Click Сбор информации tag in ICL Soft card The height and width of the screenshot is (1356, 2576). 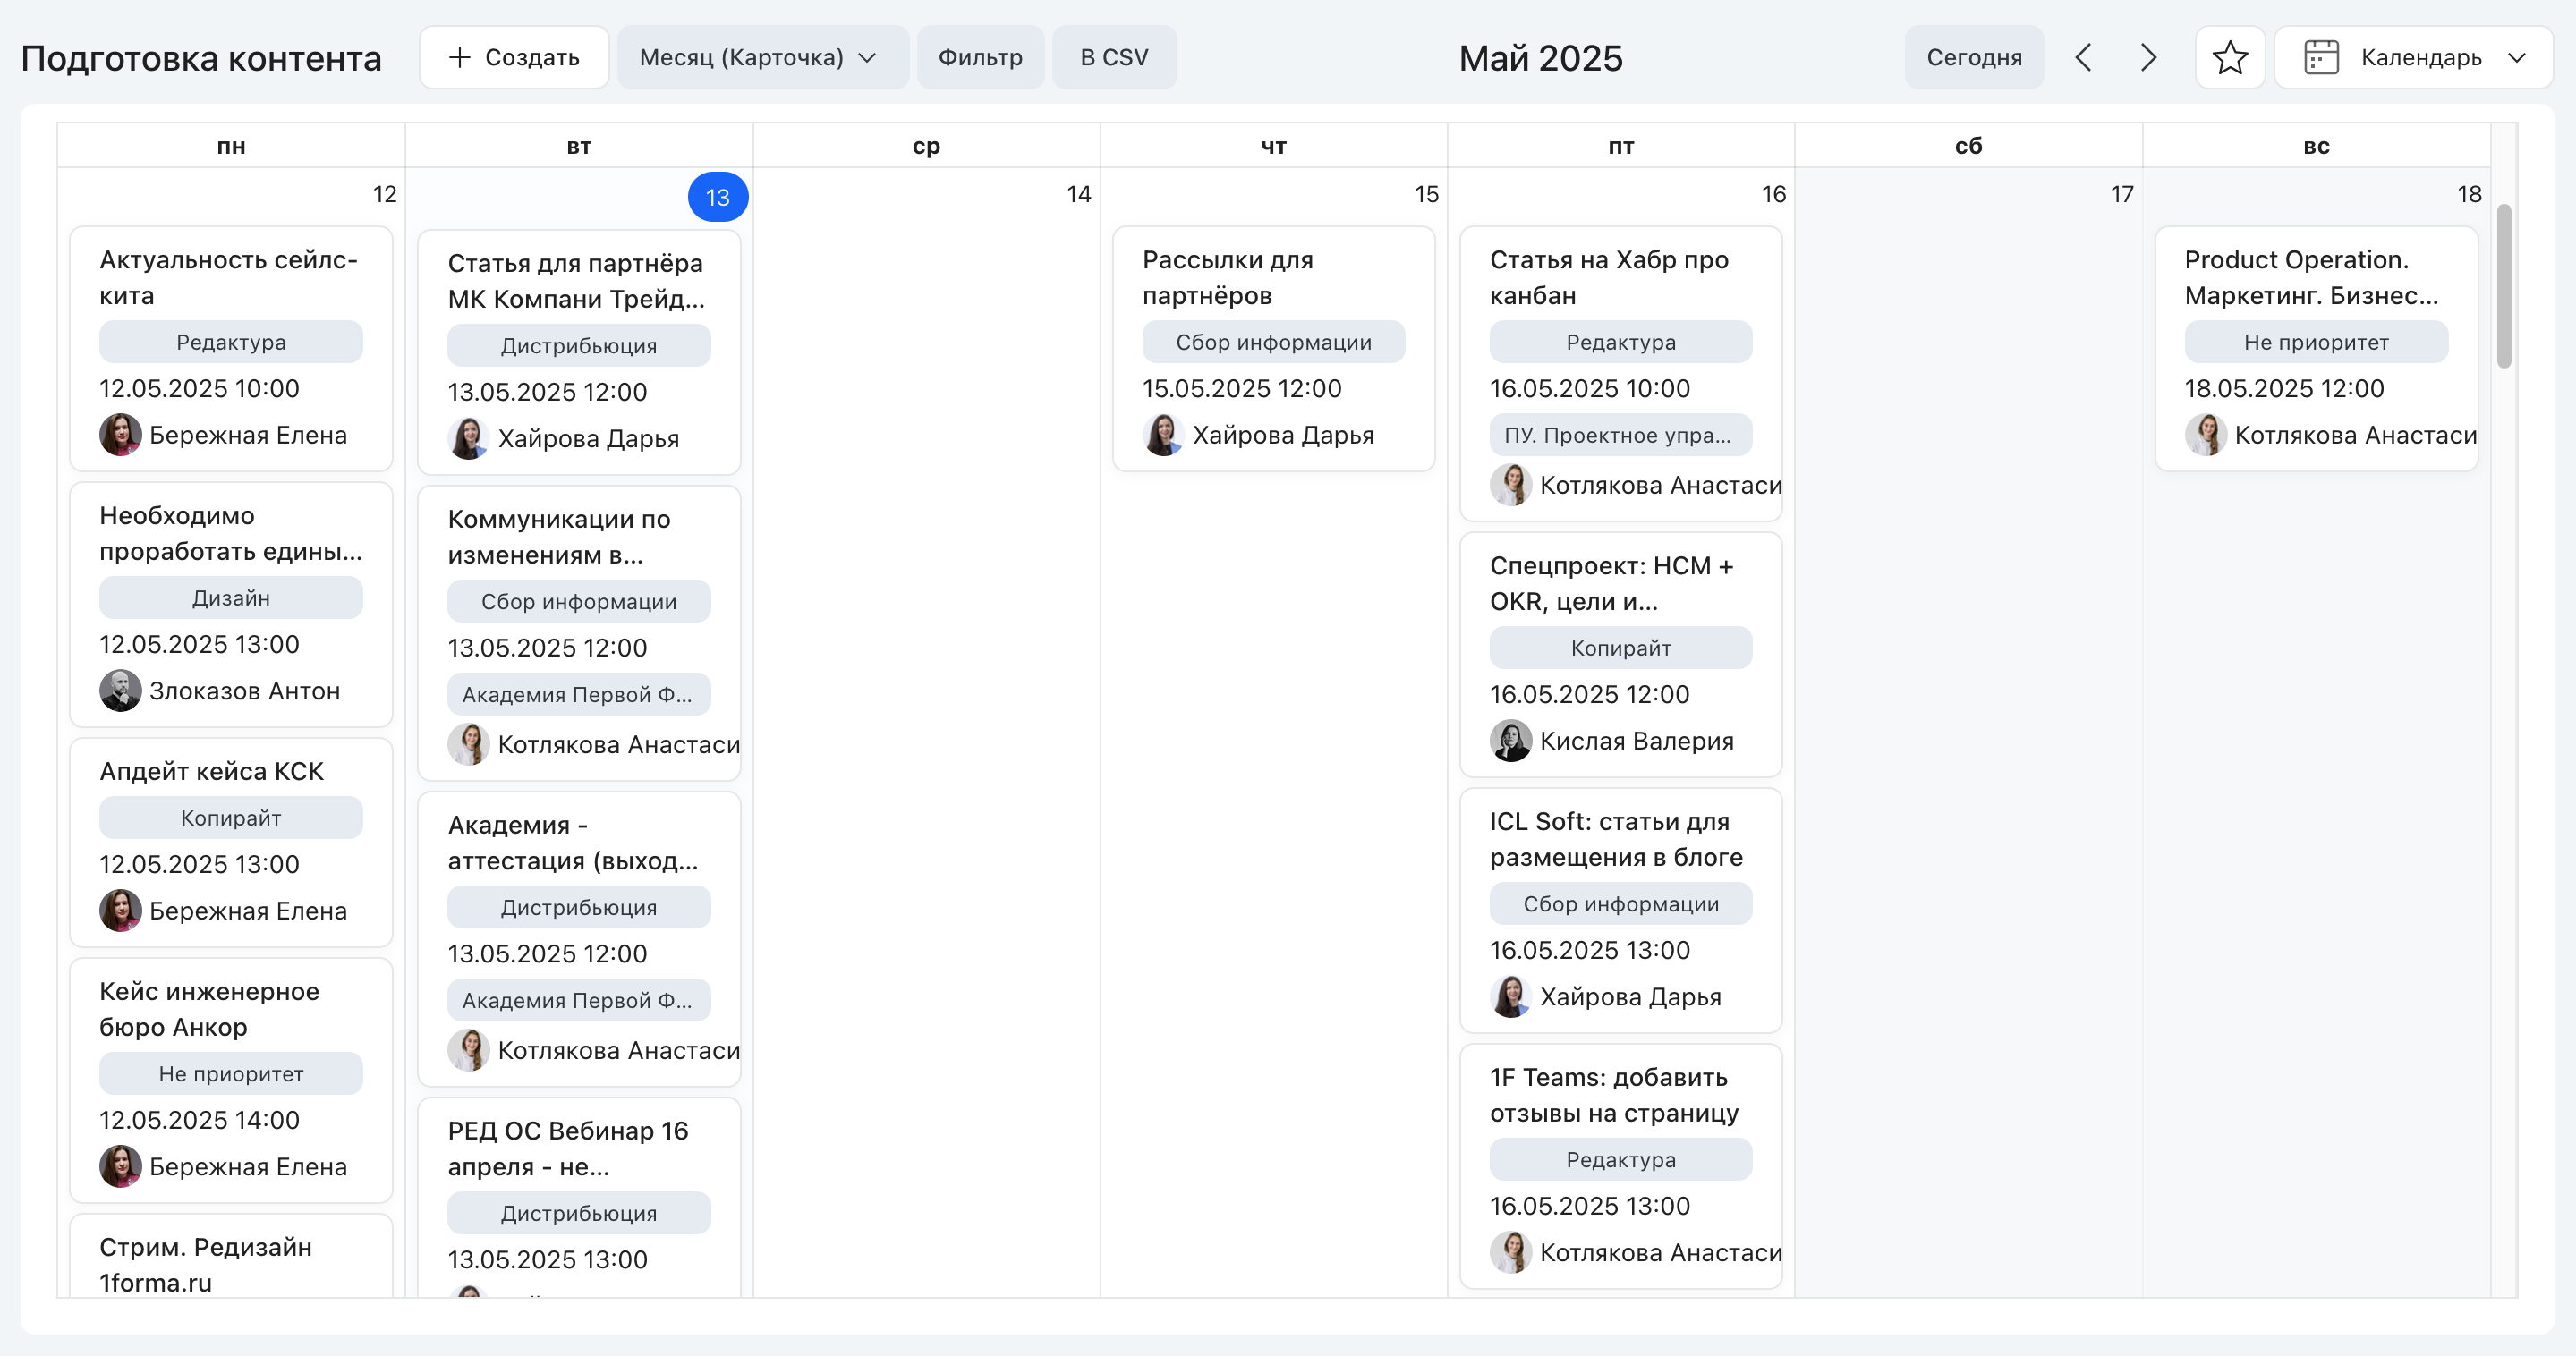[1620, 904]
